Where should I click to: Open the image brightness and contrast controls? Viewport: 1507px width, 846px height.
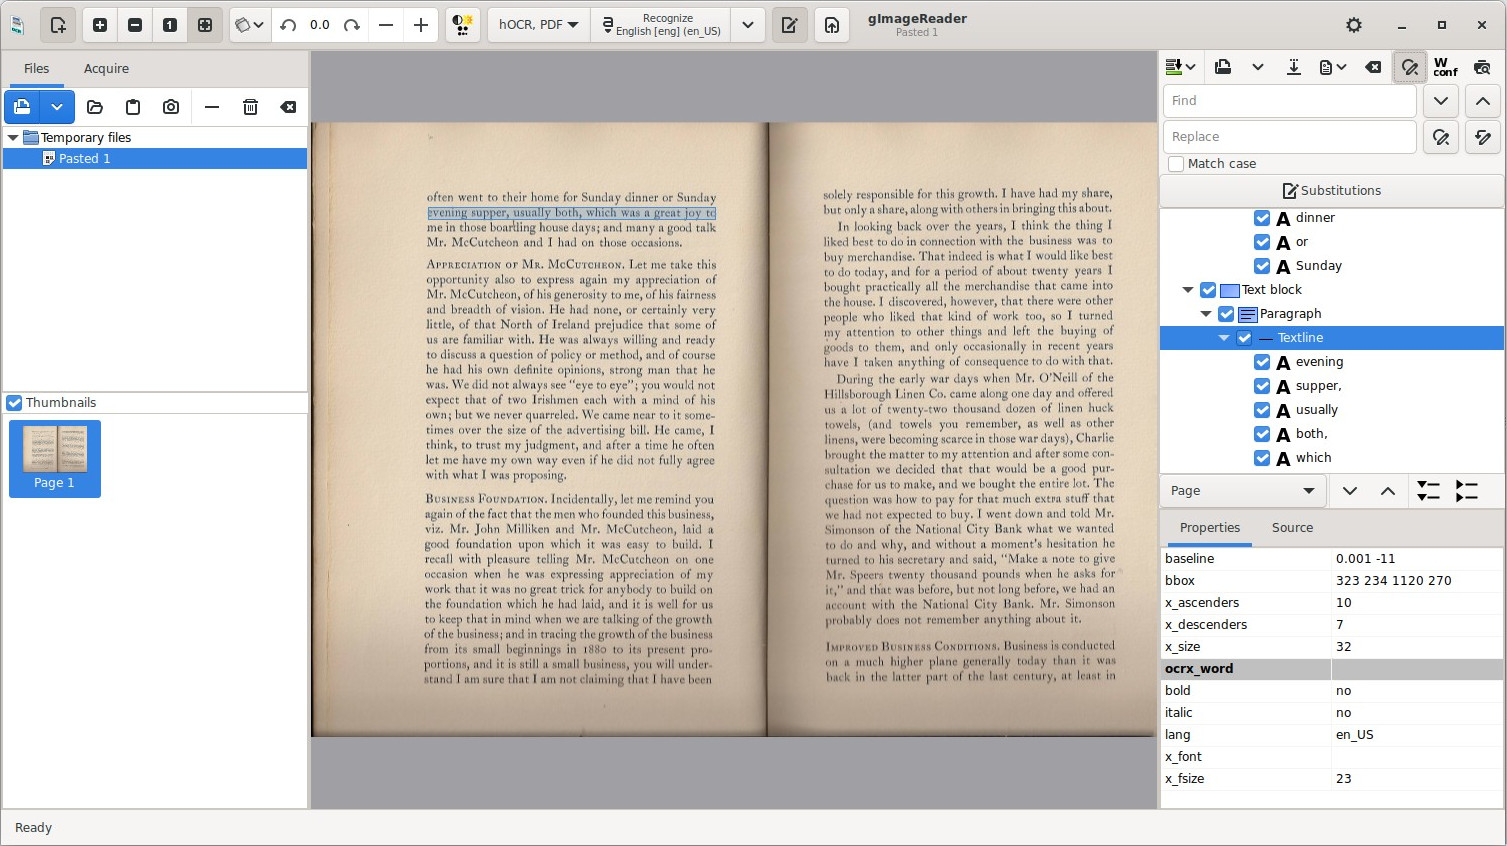(461, 25)
